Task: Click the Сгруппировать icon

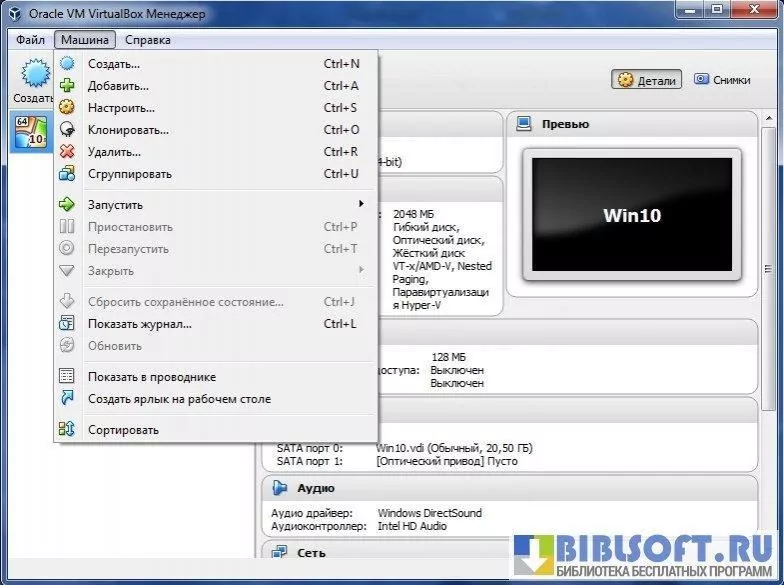Action: click(x=67, y=174)
